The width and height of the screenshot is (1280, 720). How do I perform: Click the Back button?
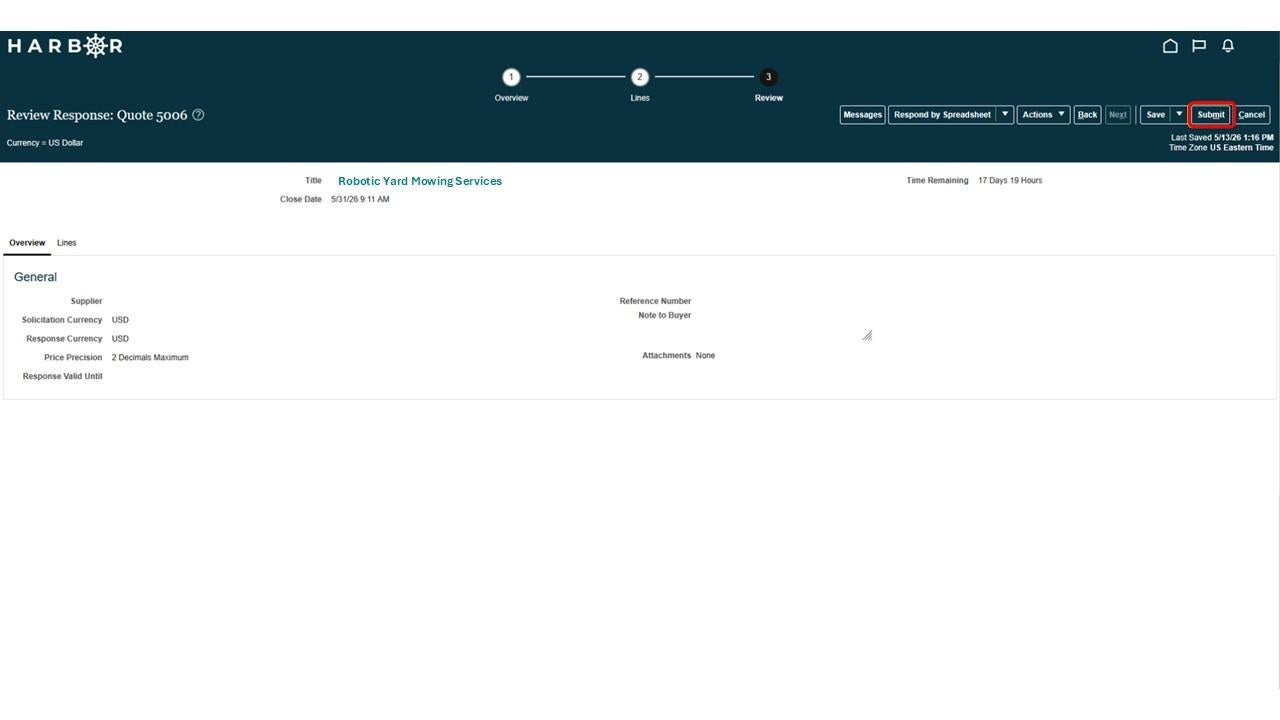click(1087, 115)
